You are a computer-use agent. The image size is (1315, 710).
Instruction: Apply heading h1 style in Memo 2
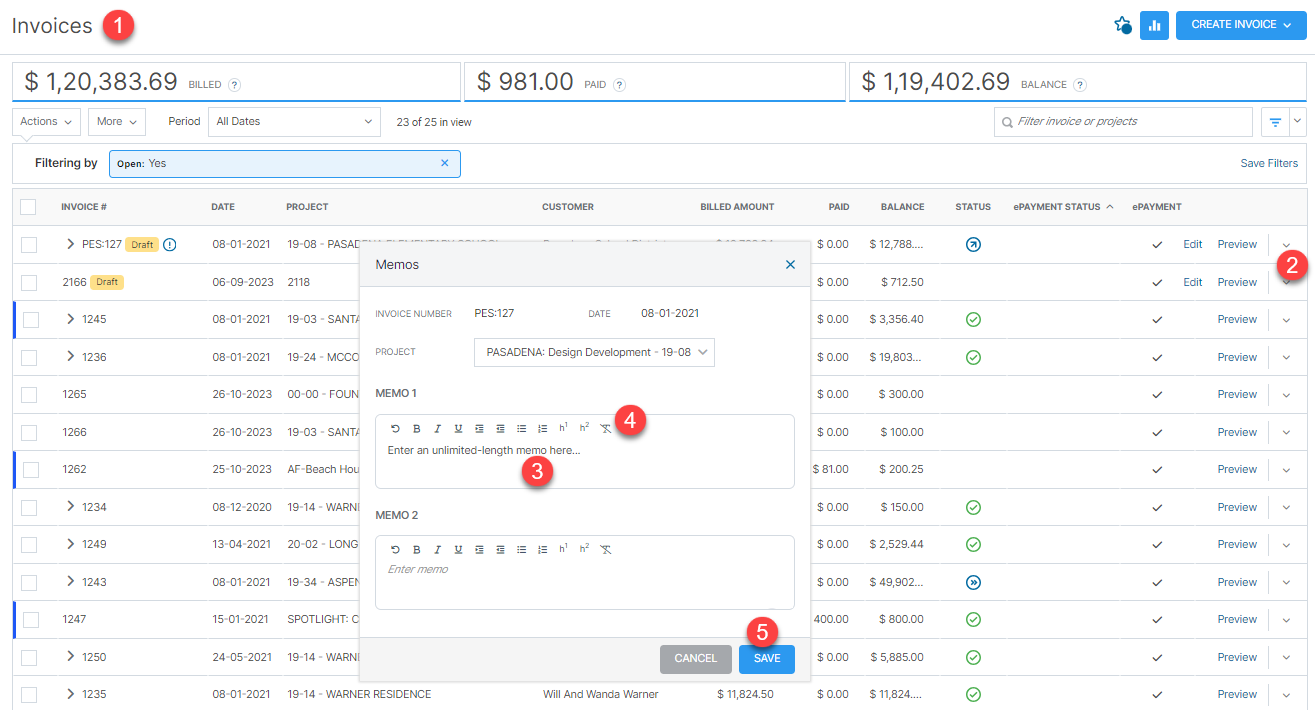(x=562, y=548)
